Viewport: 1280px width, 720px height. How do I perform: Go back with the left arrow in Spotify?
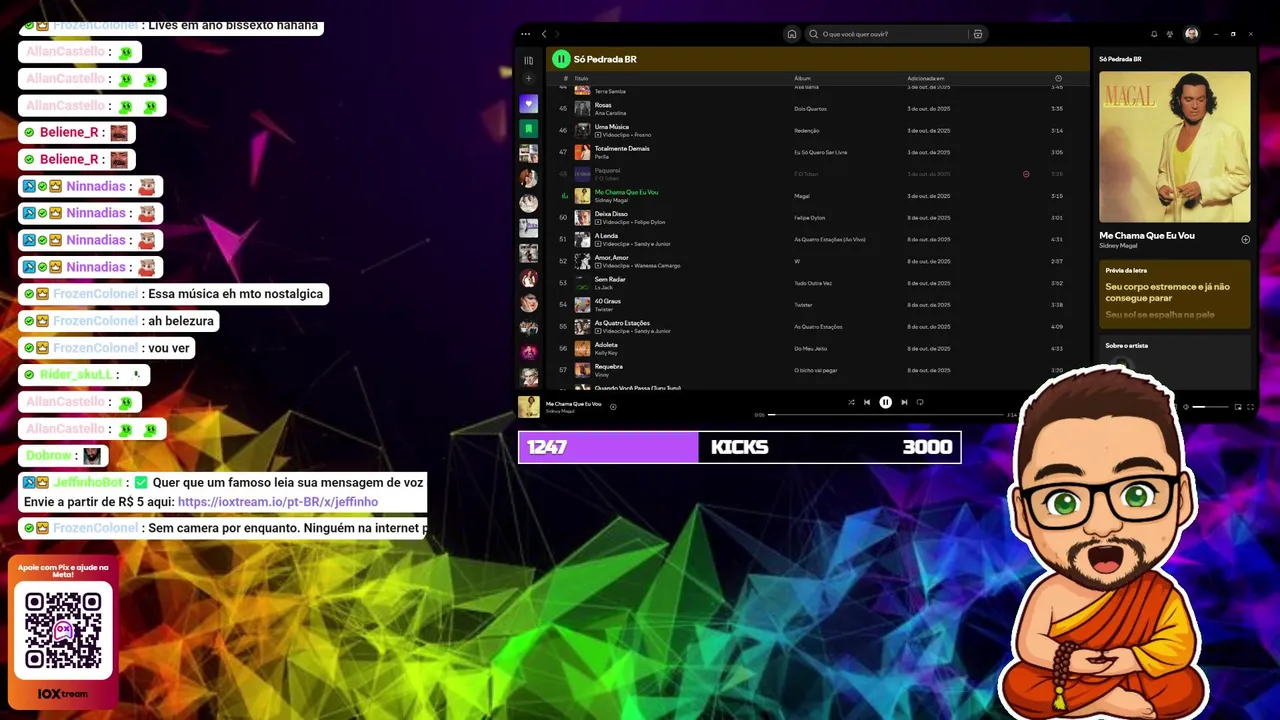point(544,34)
